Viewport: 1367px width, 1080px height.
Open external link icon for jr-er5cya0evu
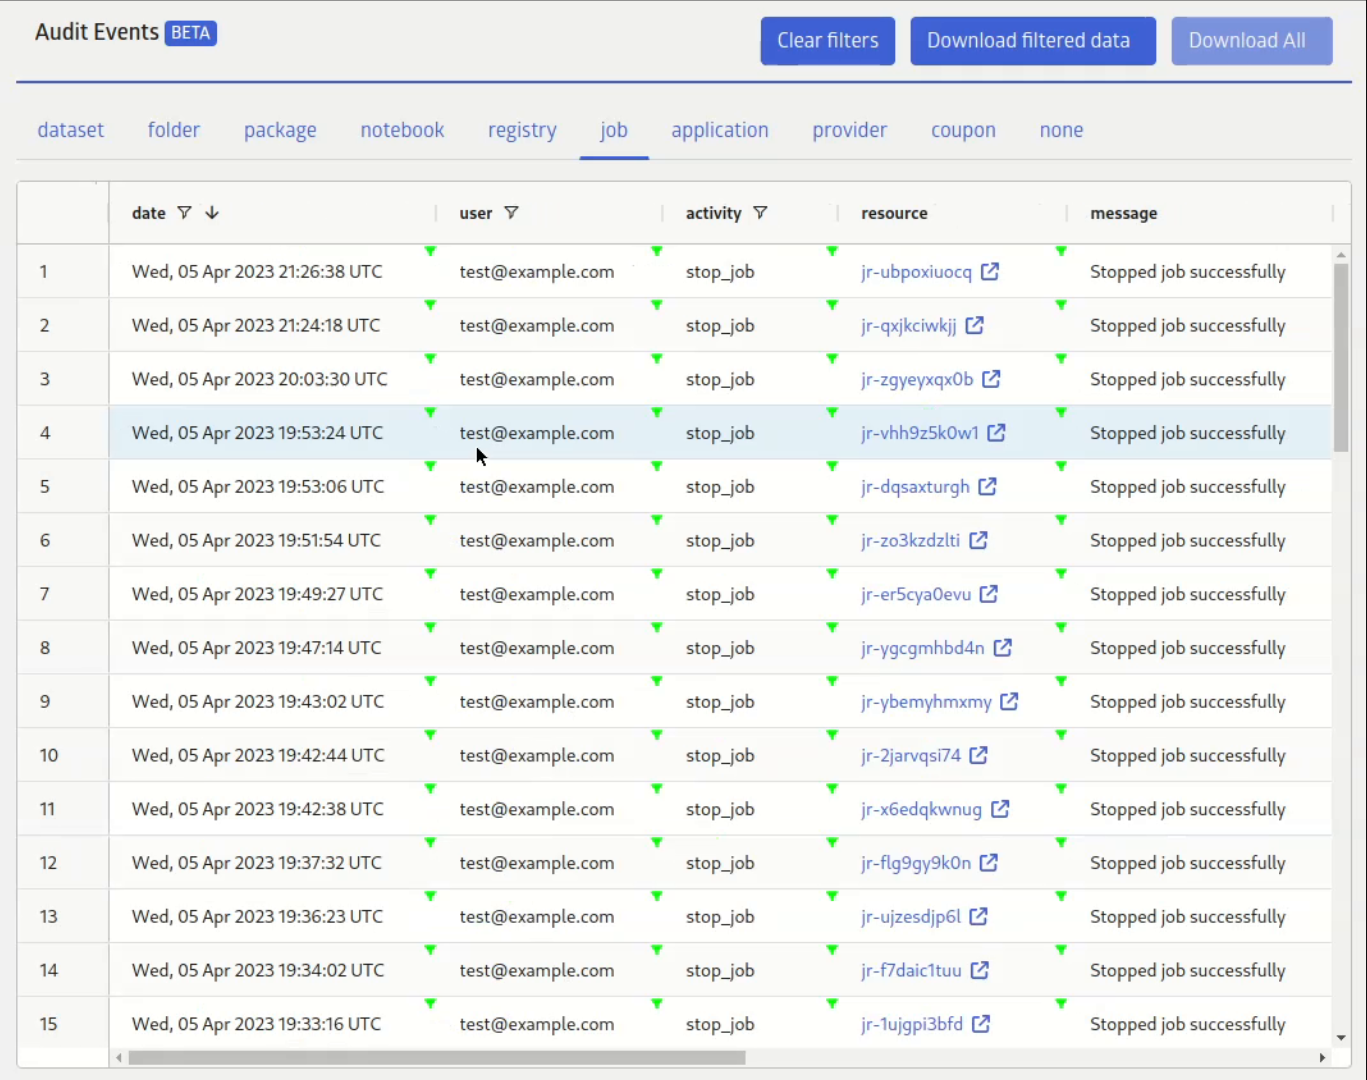(989, 594)
